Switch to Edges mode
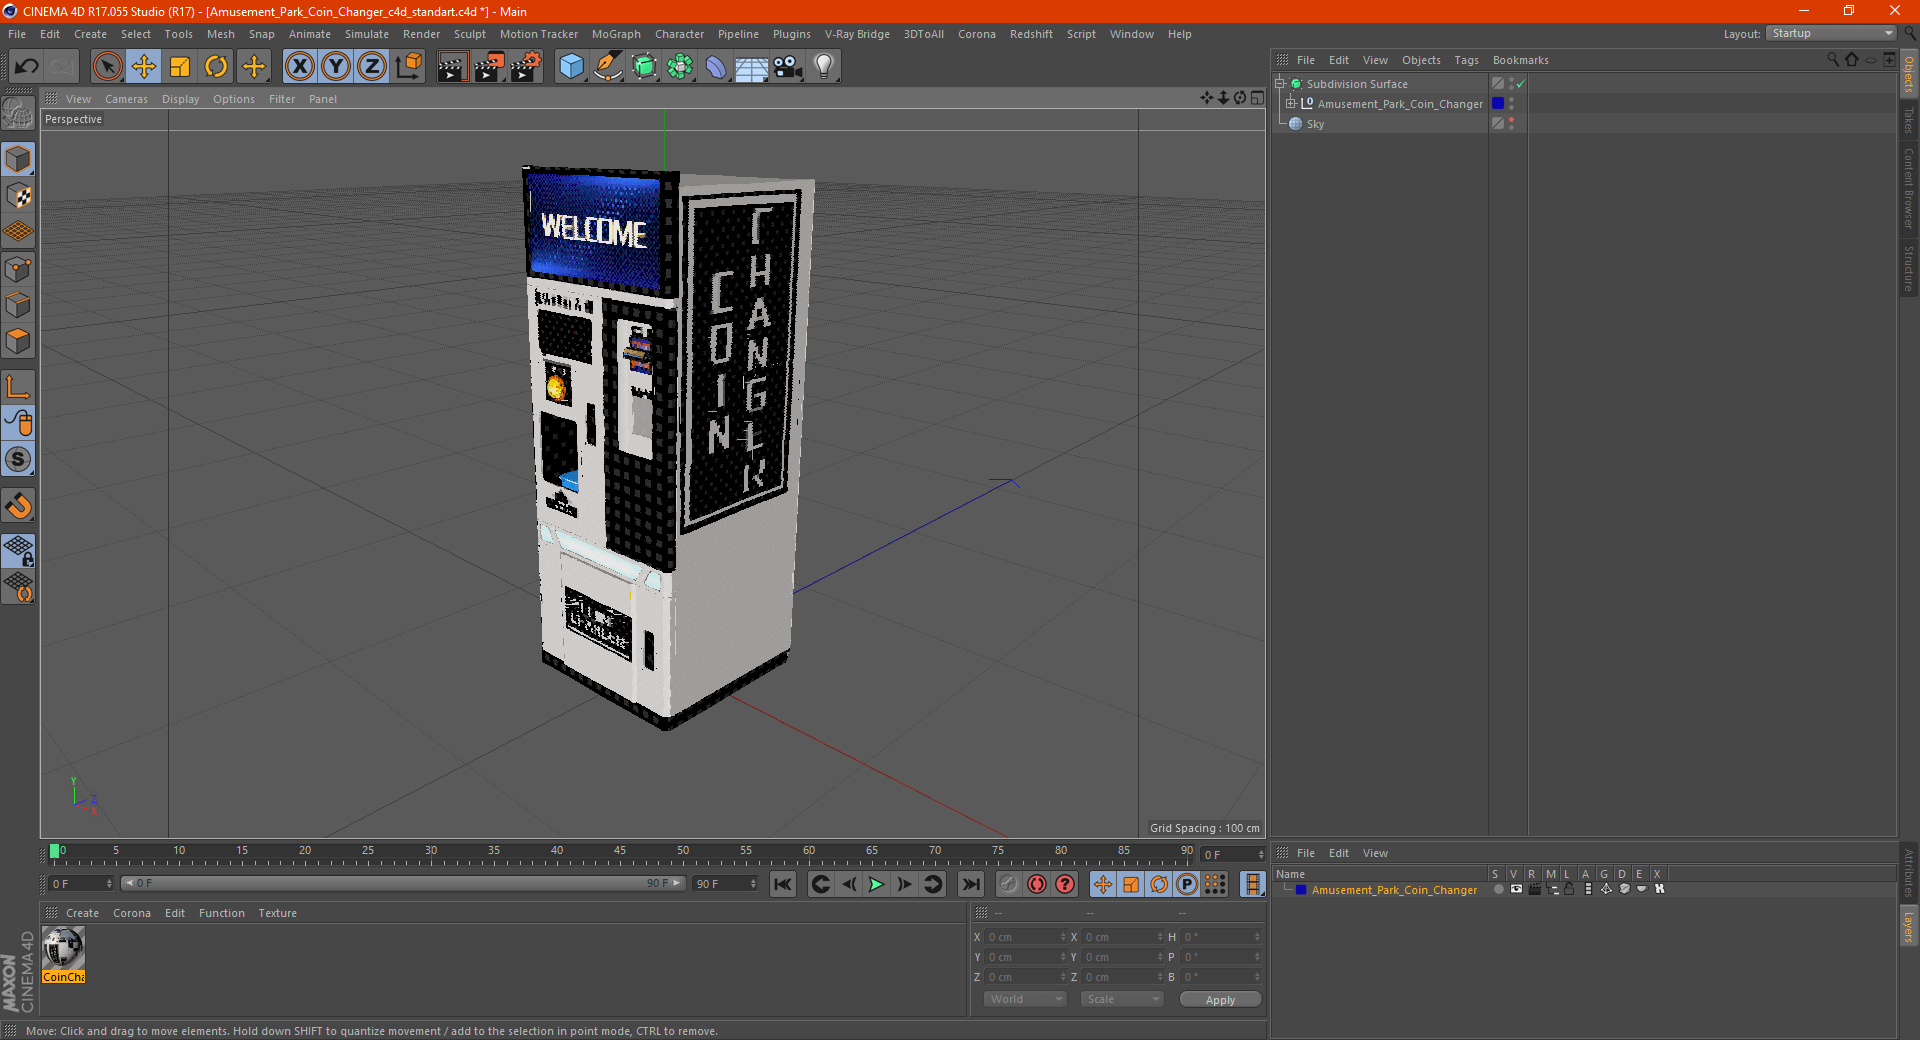This screenshot has width=1920, height=1040. coord(18,305)
